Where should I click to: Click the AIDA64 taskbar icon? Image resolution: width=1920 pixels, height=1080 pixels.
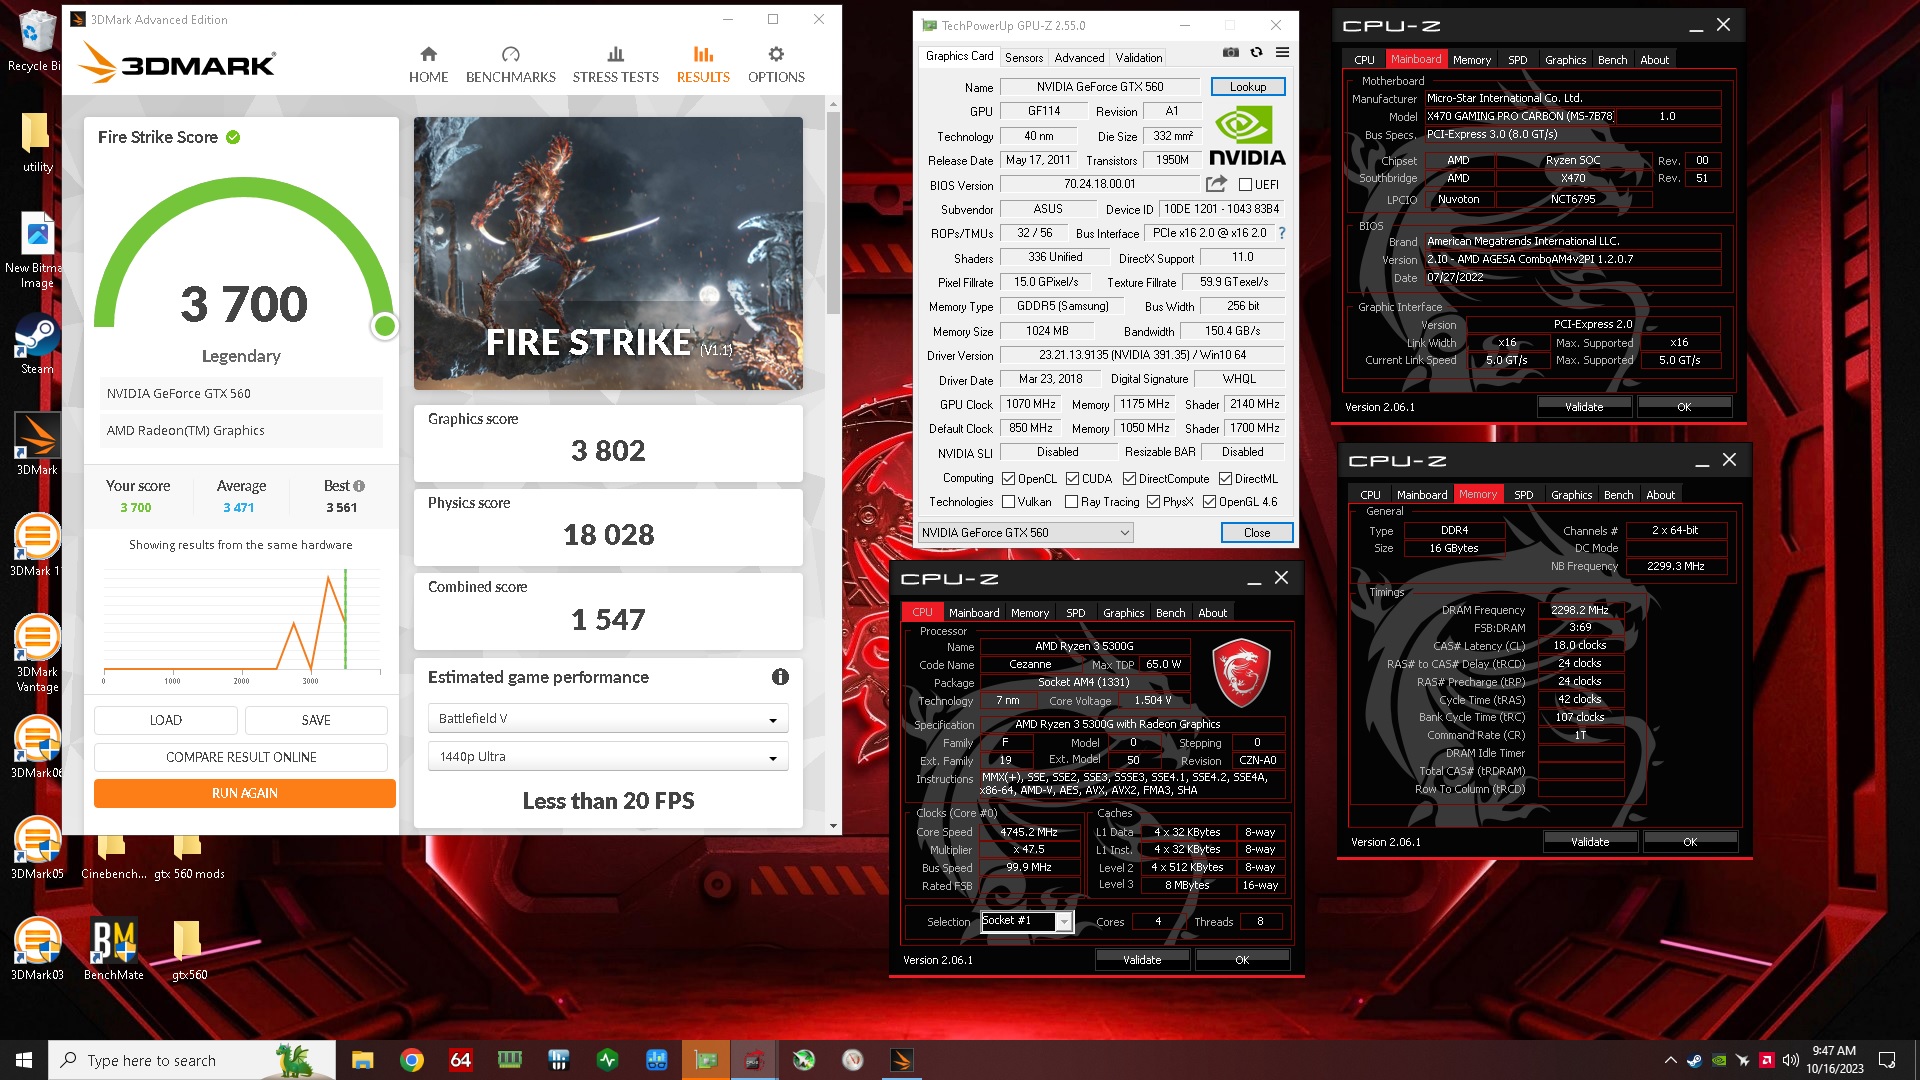point(460,1060)
